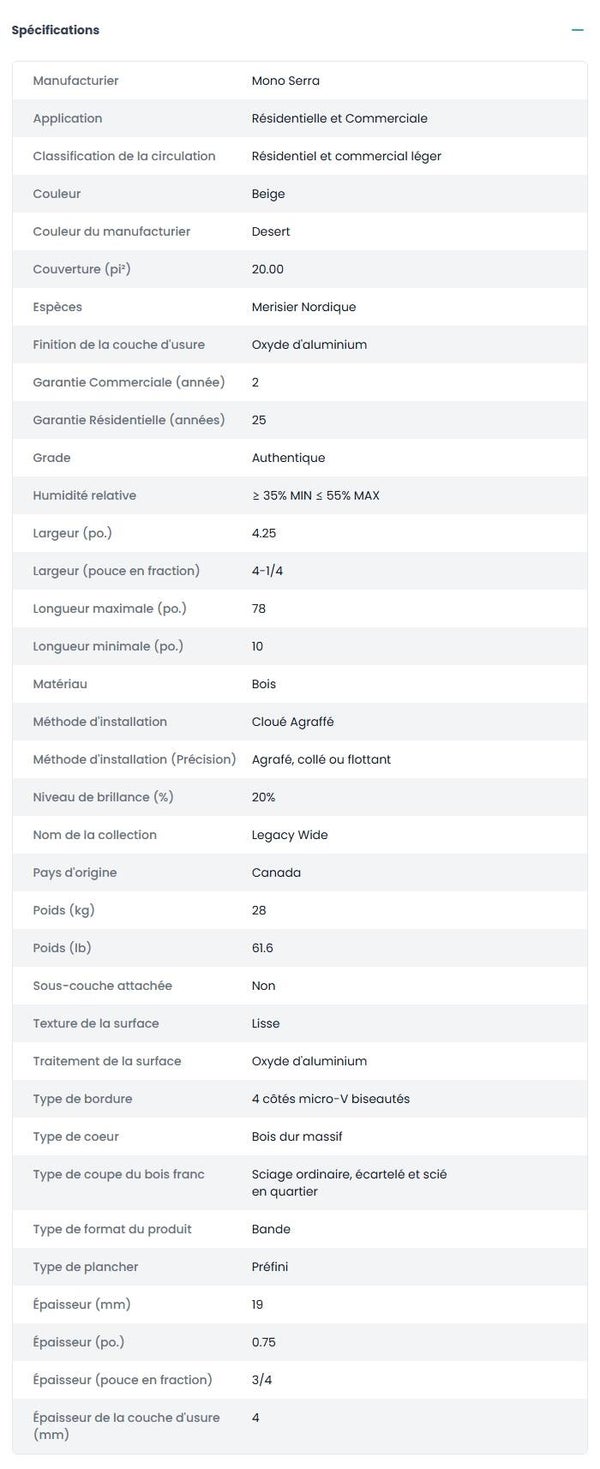Select the Merisier Nordique species value

point(303,307)
